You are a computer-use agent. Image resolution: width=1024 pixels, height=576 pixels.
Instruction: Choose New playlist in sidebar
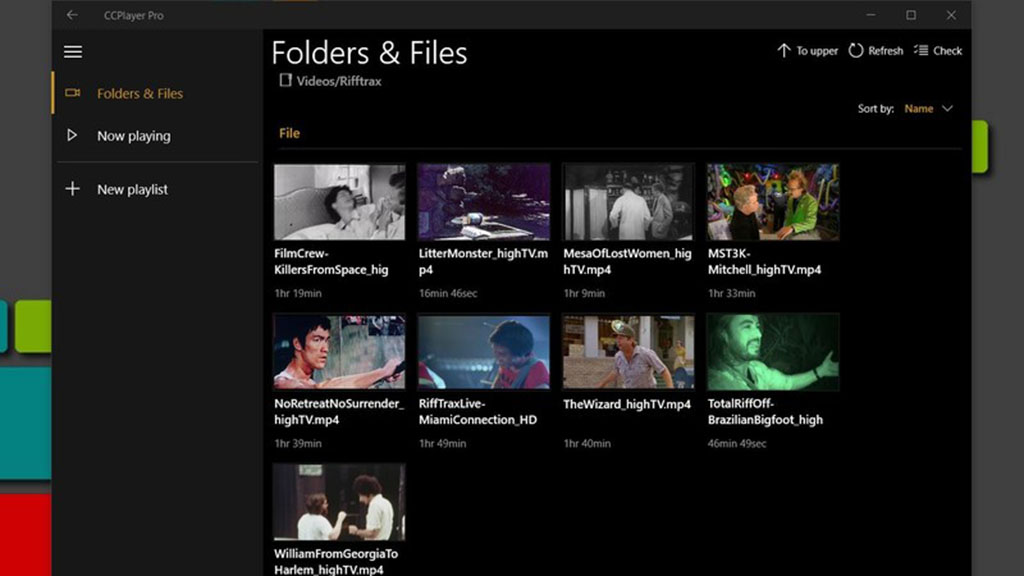[157, 189]
